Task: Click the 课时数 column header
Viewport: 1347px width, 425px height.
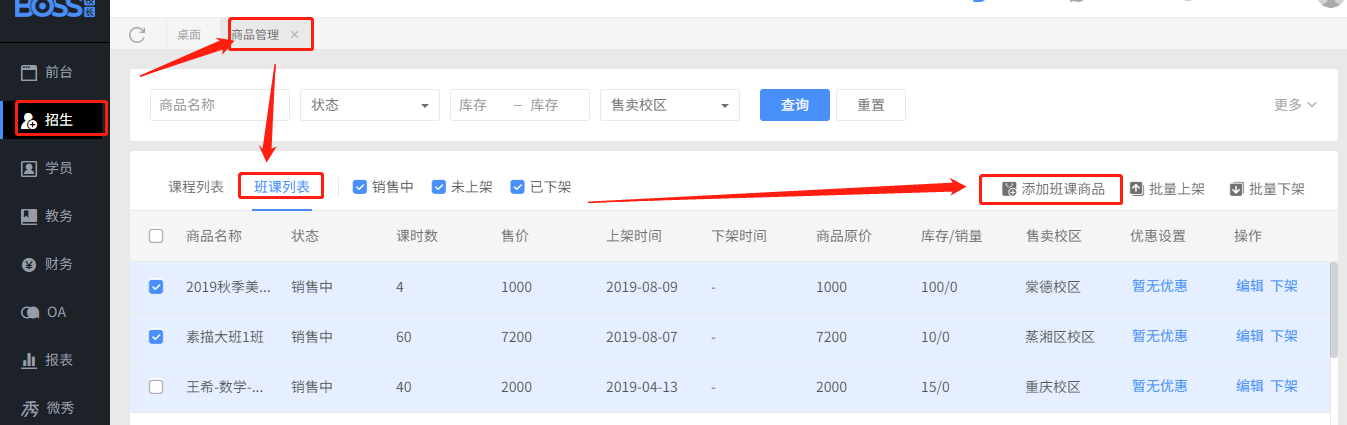Action: [x=417, y=237]
